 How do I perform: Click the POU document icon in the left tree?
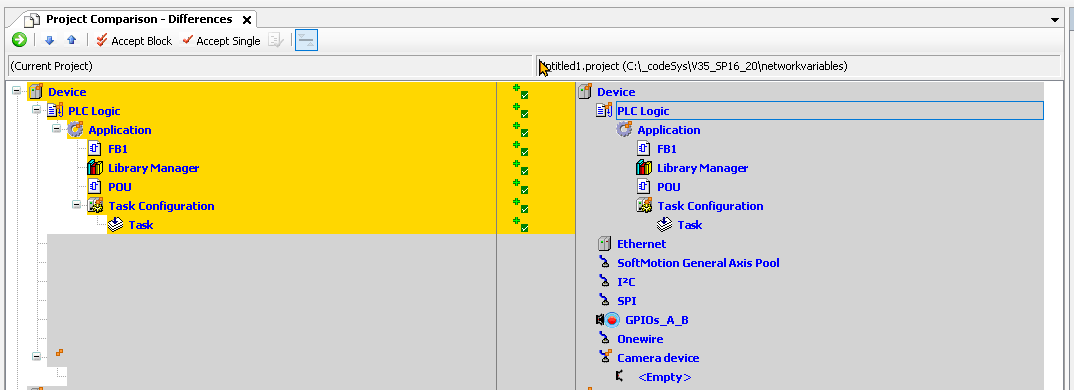[x=95, y=186]
